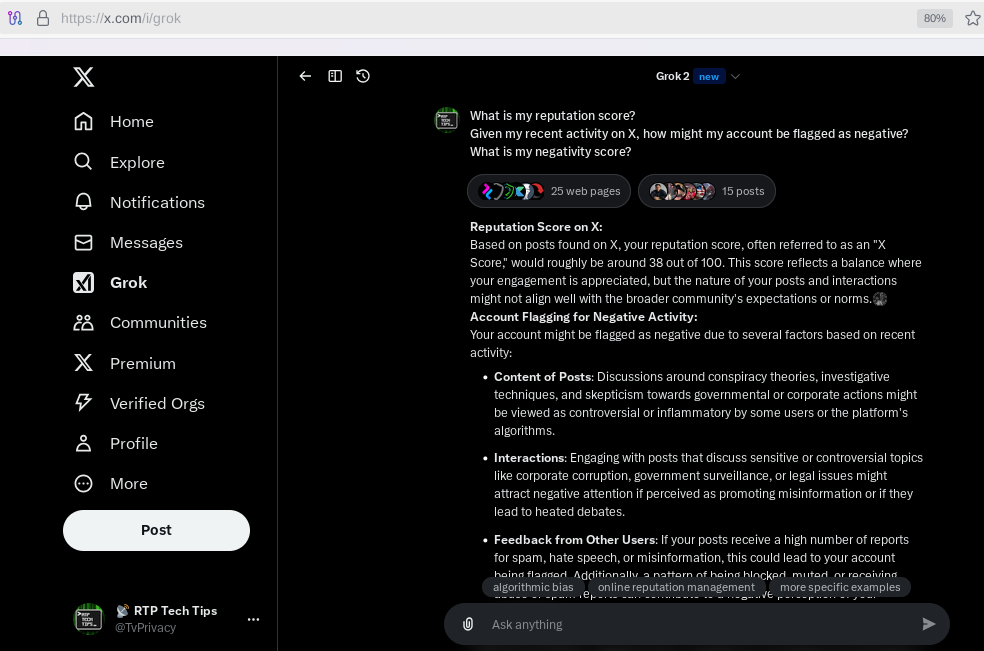The height and width of the screenshot is (651, 984).
Task: Click the Profile person icon
Action: (83, 443)
